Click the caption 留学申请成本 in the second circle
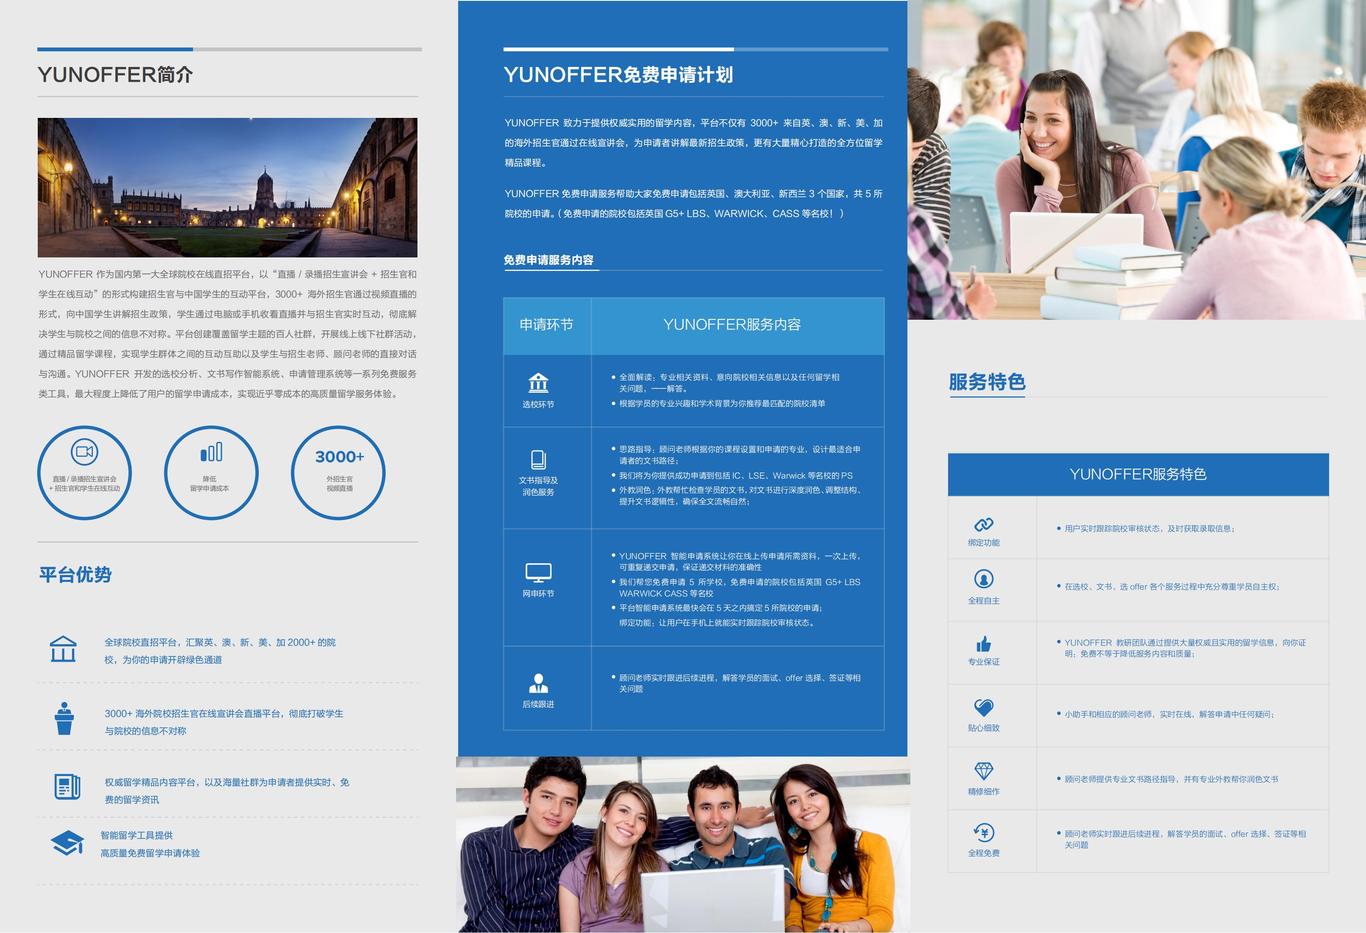 (210, 488)
